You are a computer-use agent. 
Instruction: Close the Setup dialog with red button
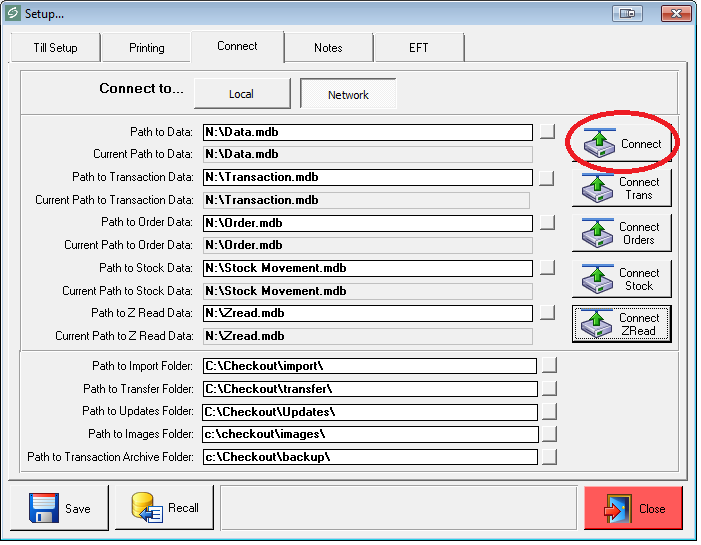click(633, 508)
